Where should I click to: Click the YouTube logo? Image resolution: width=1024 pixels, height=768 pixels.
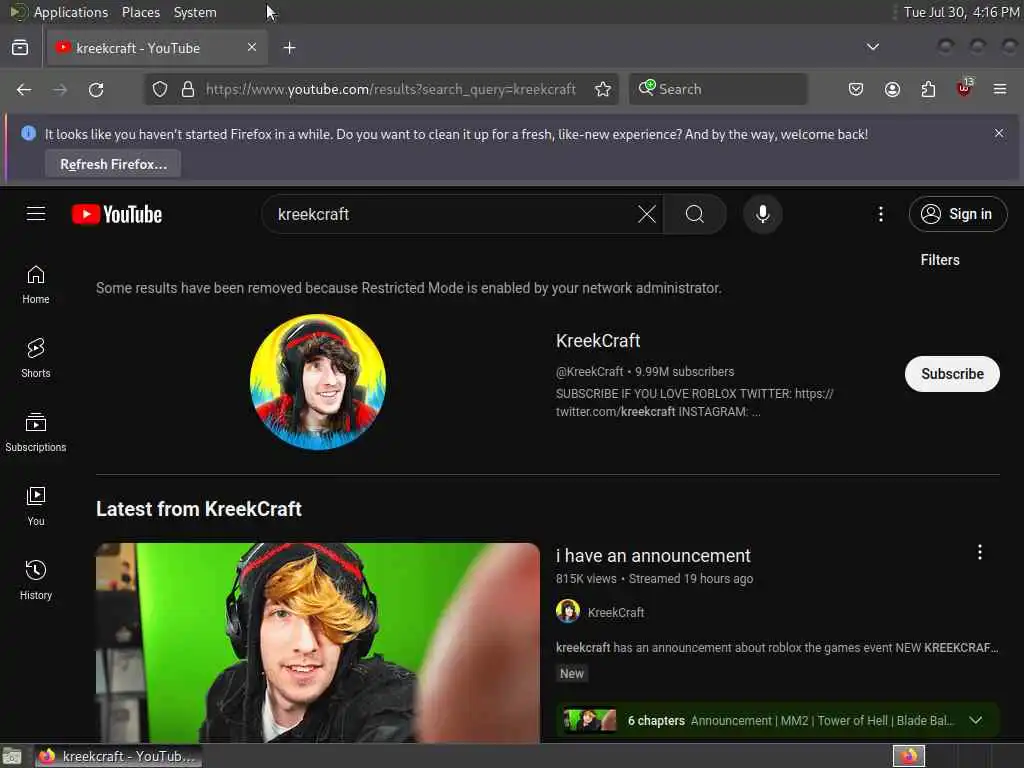click(x=117, y=214)
